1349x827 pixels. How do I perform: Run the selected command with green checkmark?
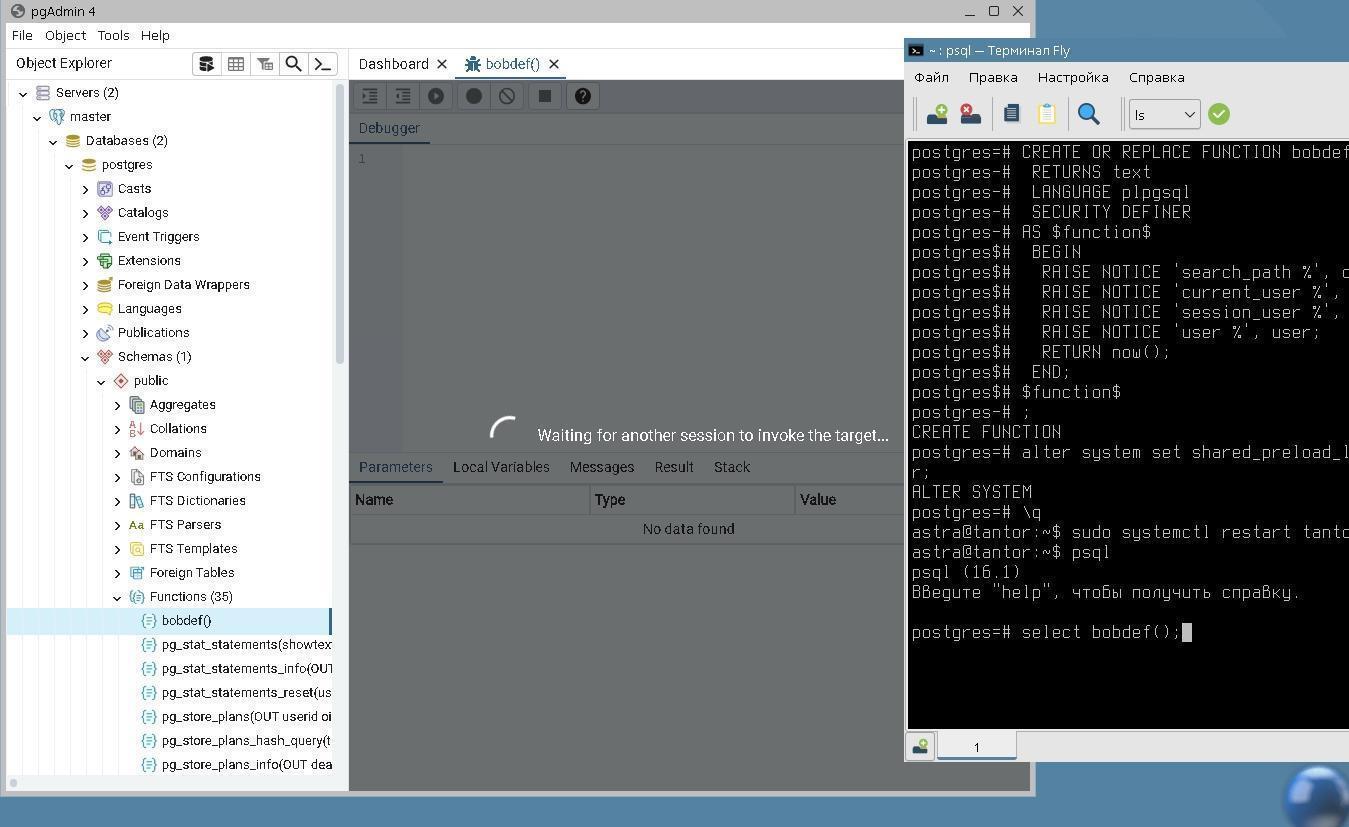[x=1218, y=114]
